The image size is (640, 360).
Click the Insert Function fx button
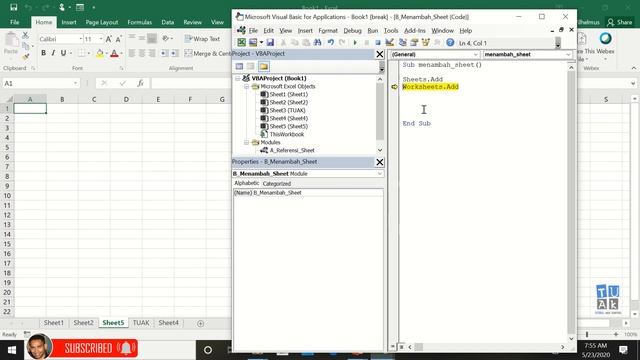click(x=140, y=83)
